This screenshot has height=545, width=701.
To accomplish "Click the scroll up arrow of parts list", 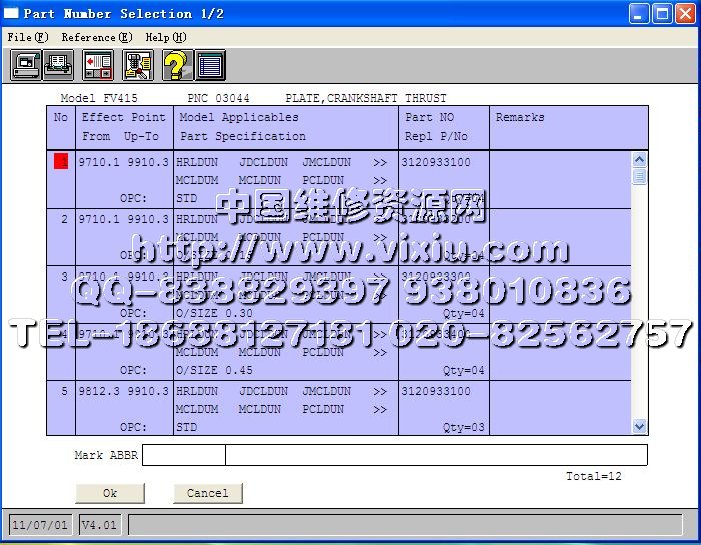I will point(639,160).
